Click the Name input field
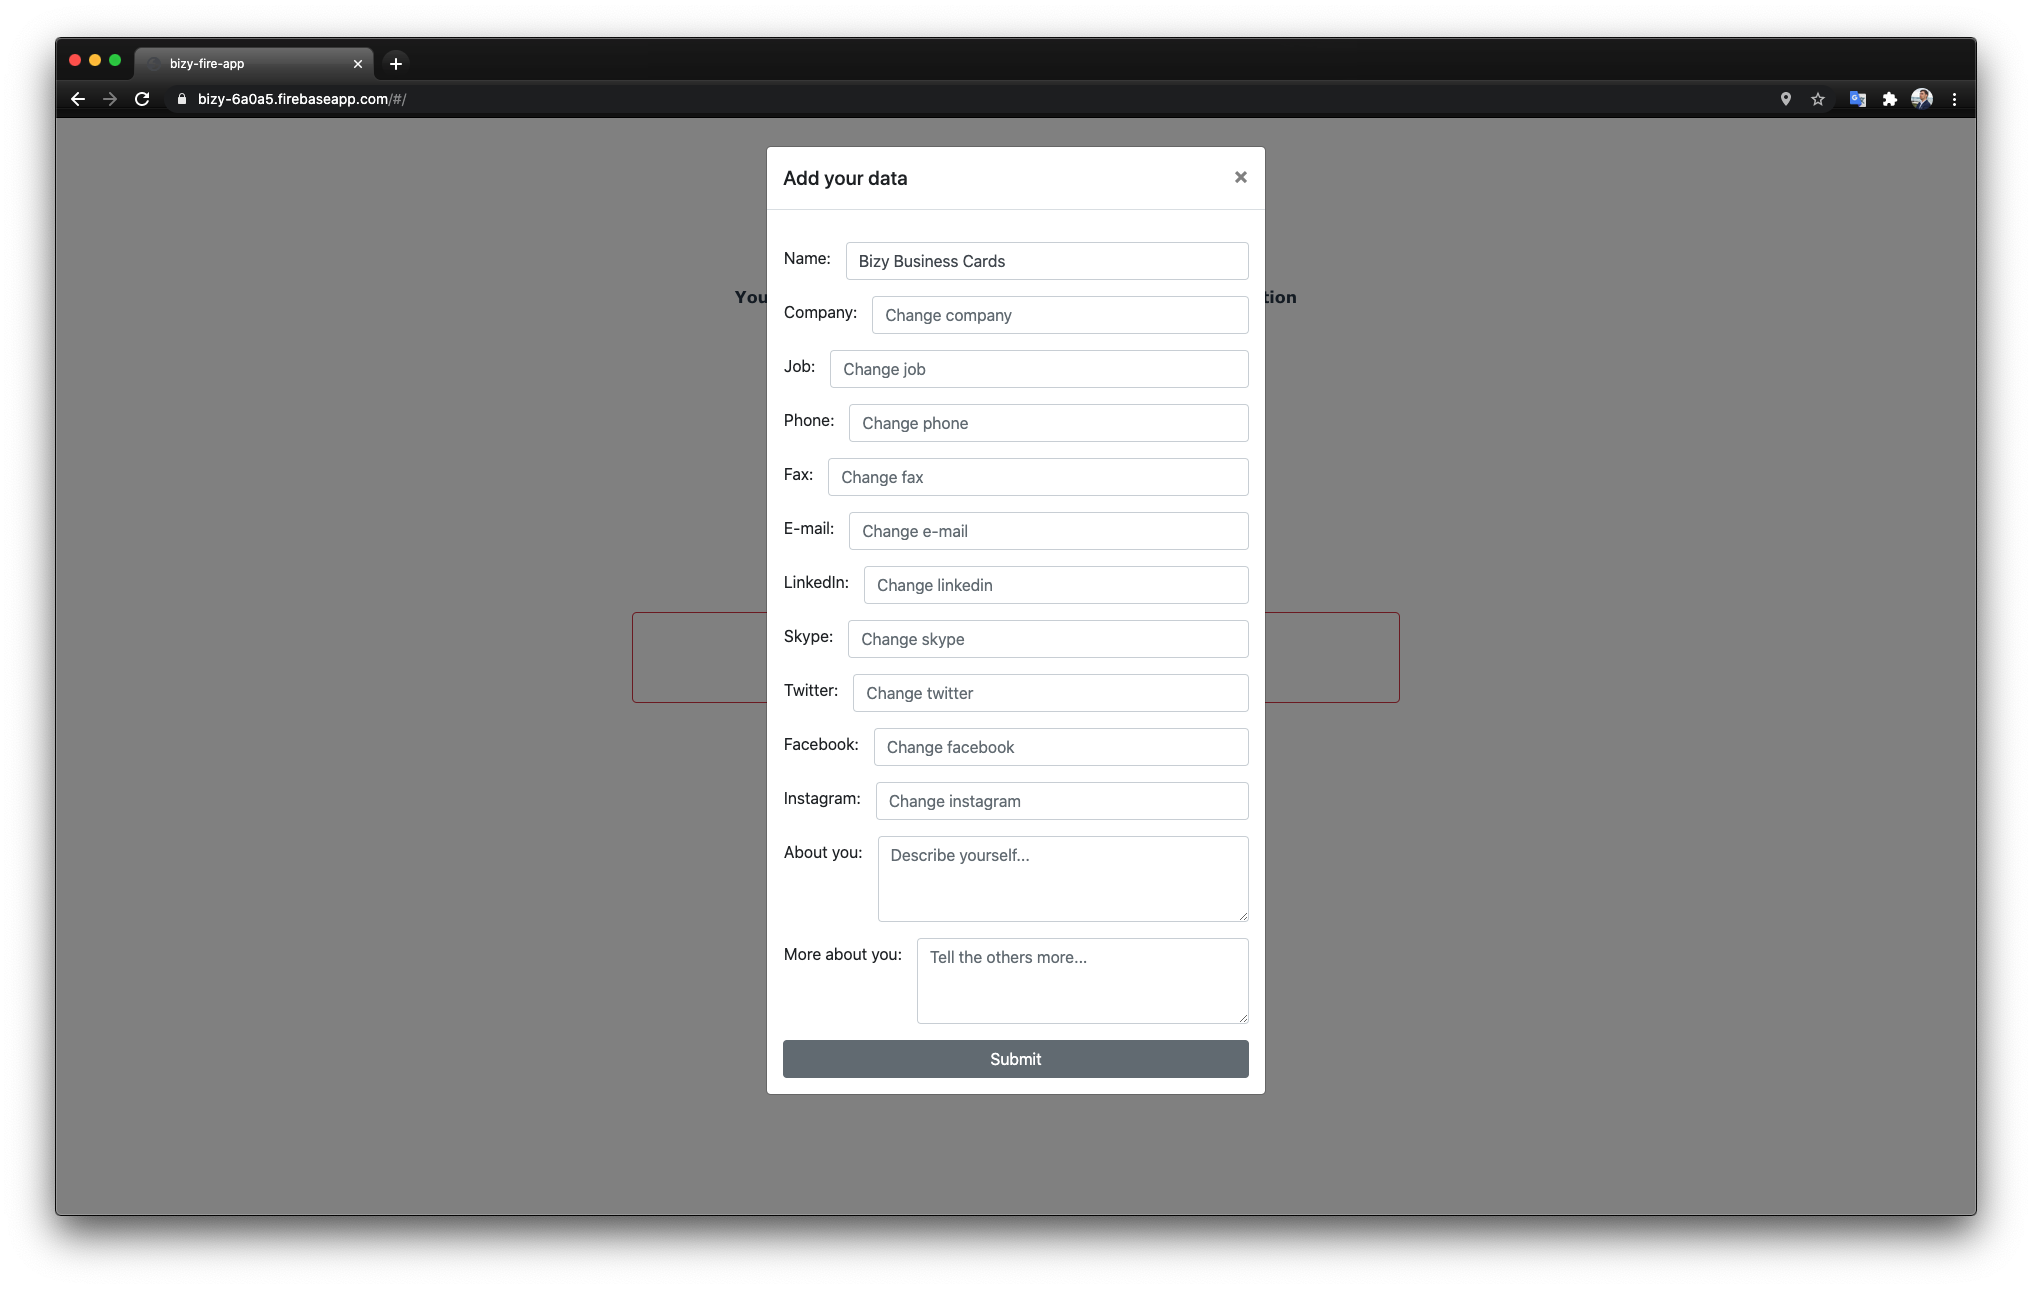The height and width of the screenshot is (1289, 2032). [x=1044, y=259]
